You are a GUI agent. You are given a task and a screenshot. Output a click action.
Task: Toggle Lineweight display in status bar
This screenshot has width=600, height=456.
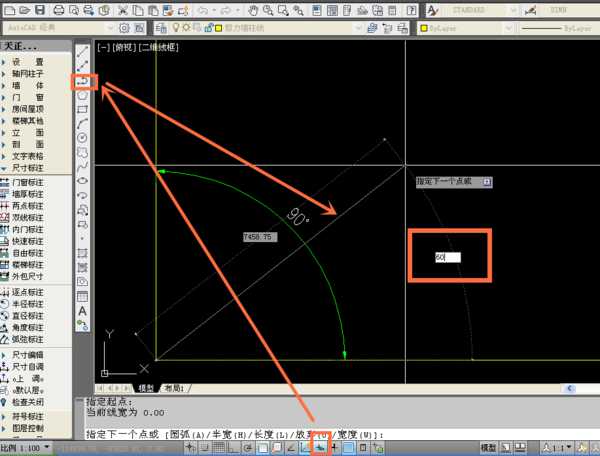pyautogui.click(x=335, y=448)
